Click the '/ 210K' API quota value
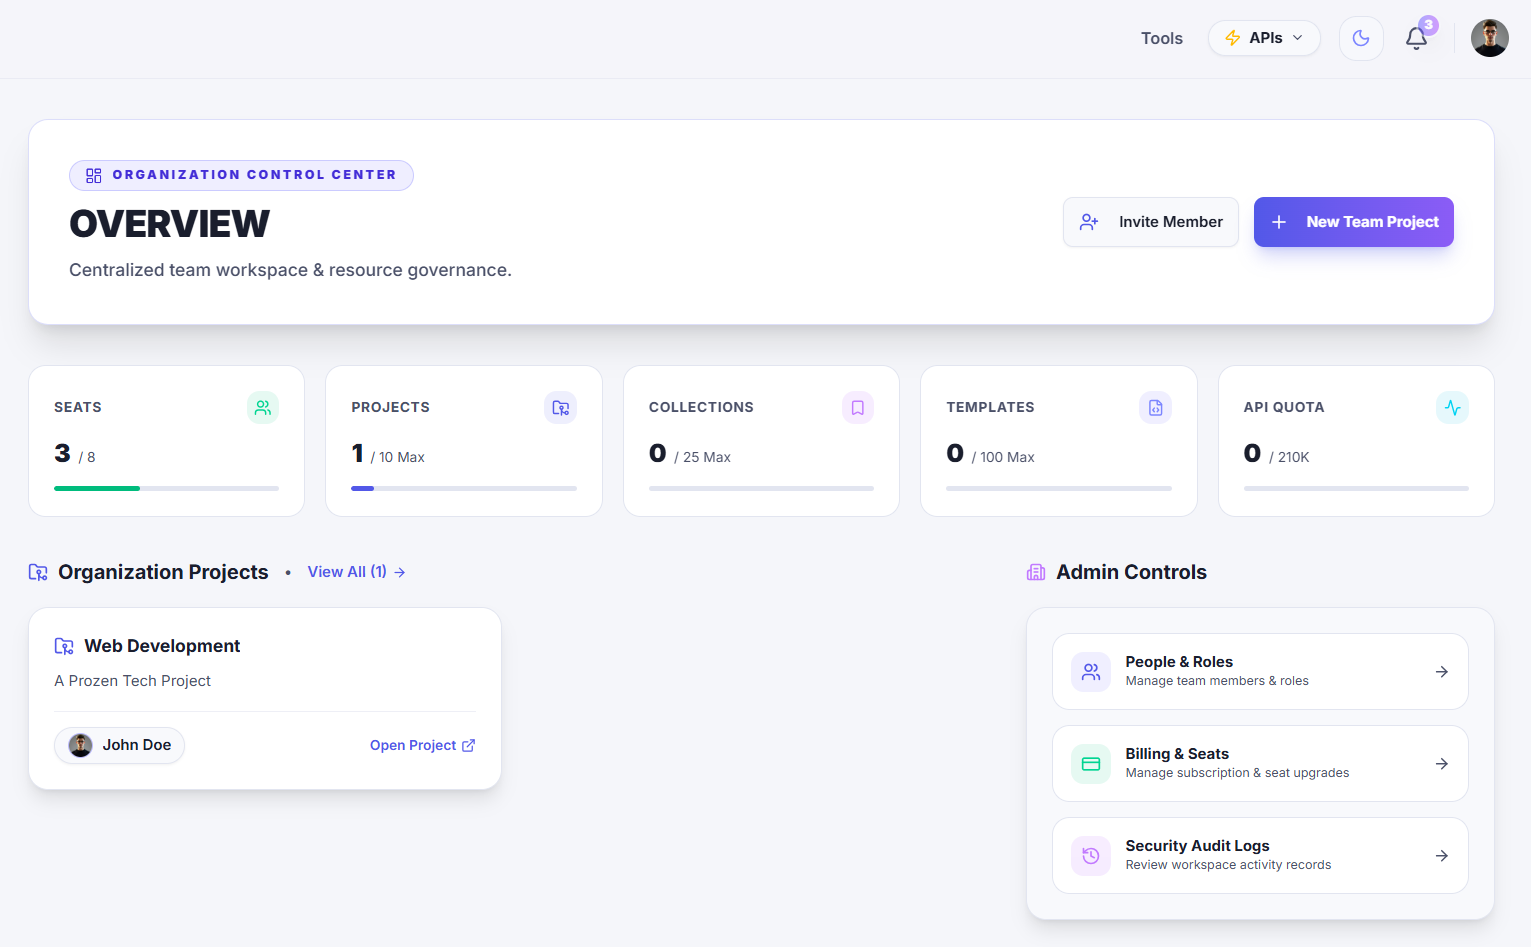 (x=1289, y=457)
